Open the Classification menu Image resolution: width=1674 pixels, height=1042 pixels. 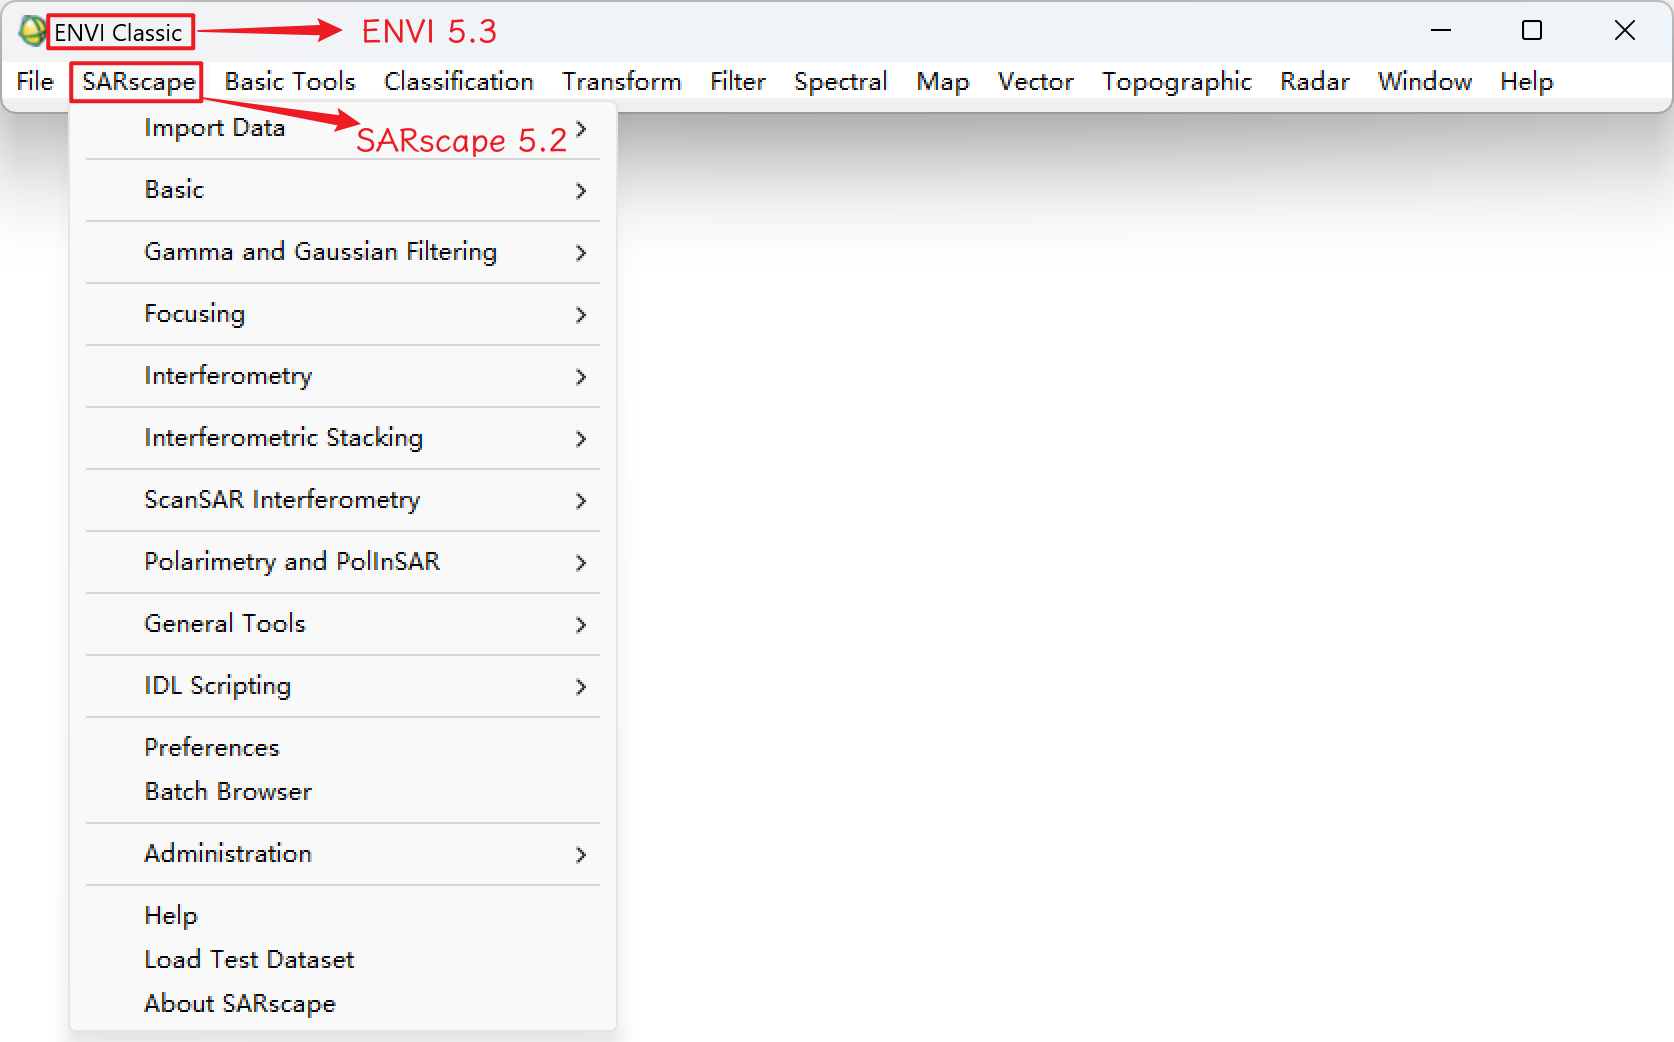click(459, 81)
